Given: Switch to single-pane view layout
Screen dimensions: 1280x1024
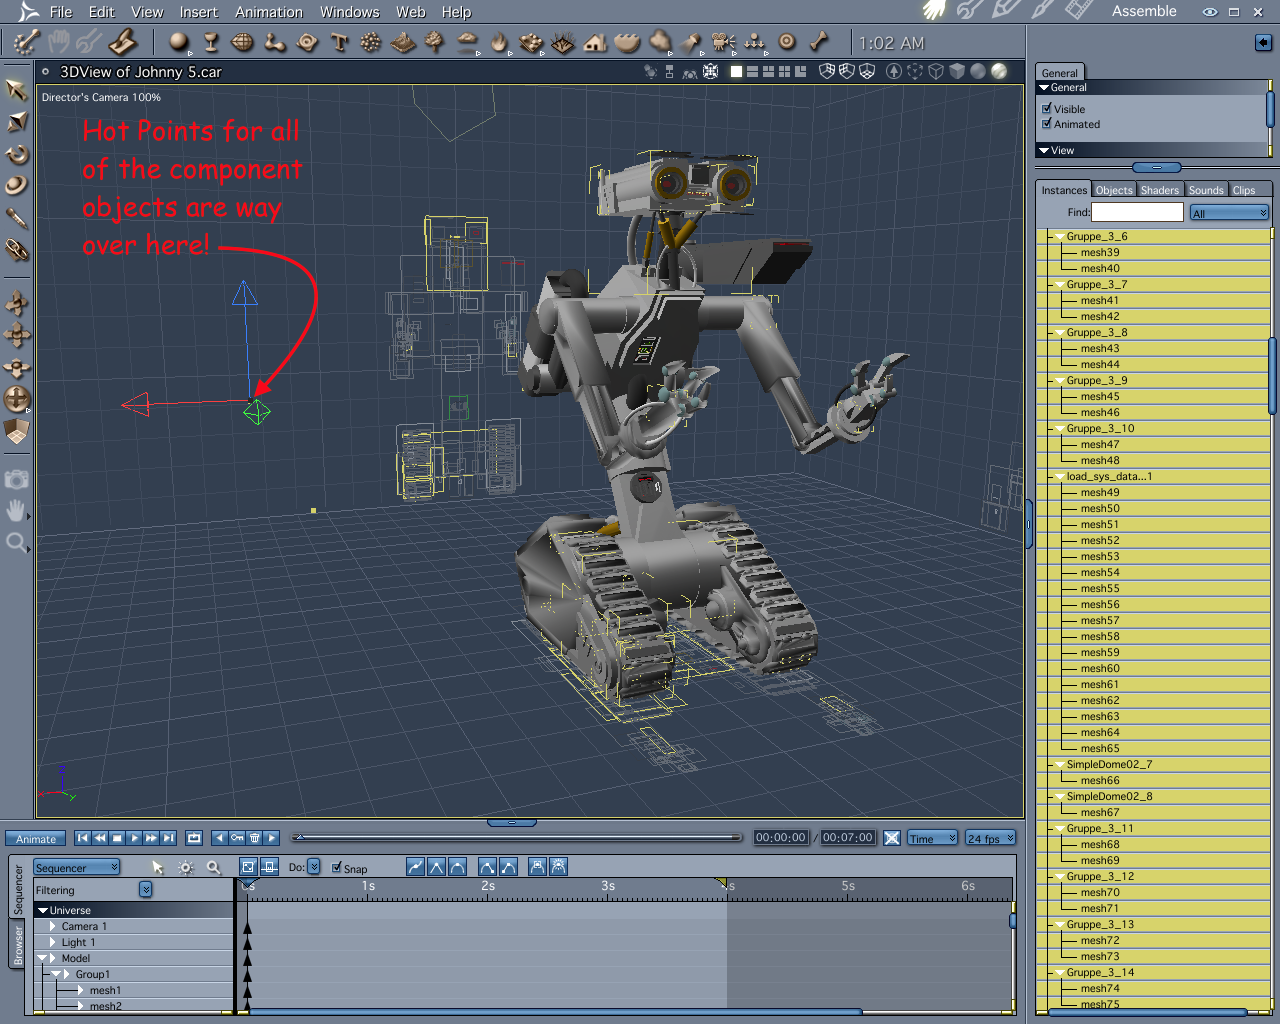Looking at the screenshot, I should (737, 72).
